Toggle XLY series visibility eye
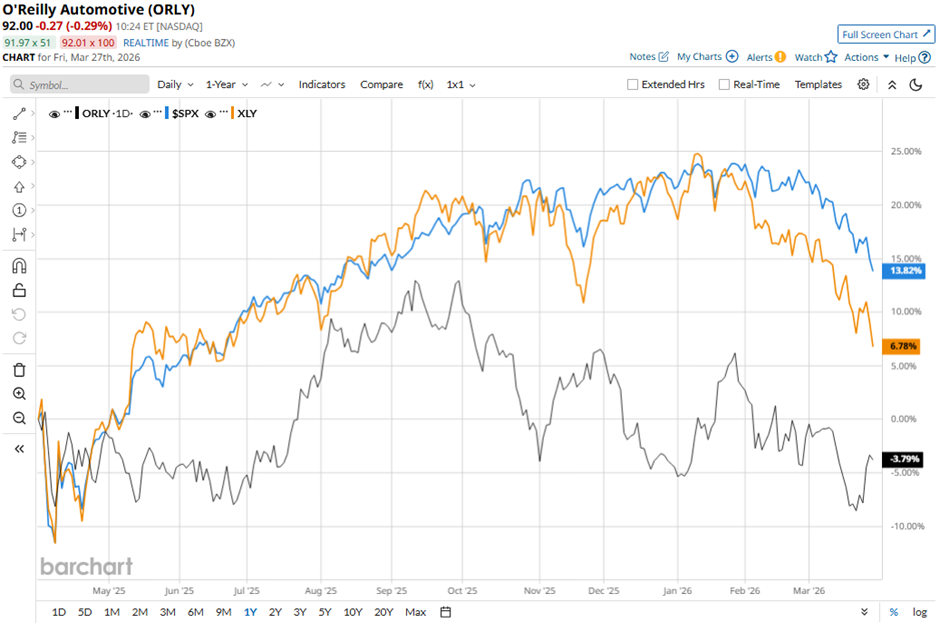This screenshot has height=623, width=940. [210, 114]
